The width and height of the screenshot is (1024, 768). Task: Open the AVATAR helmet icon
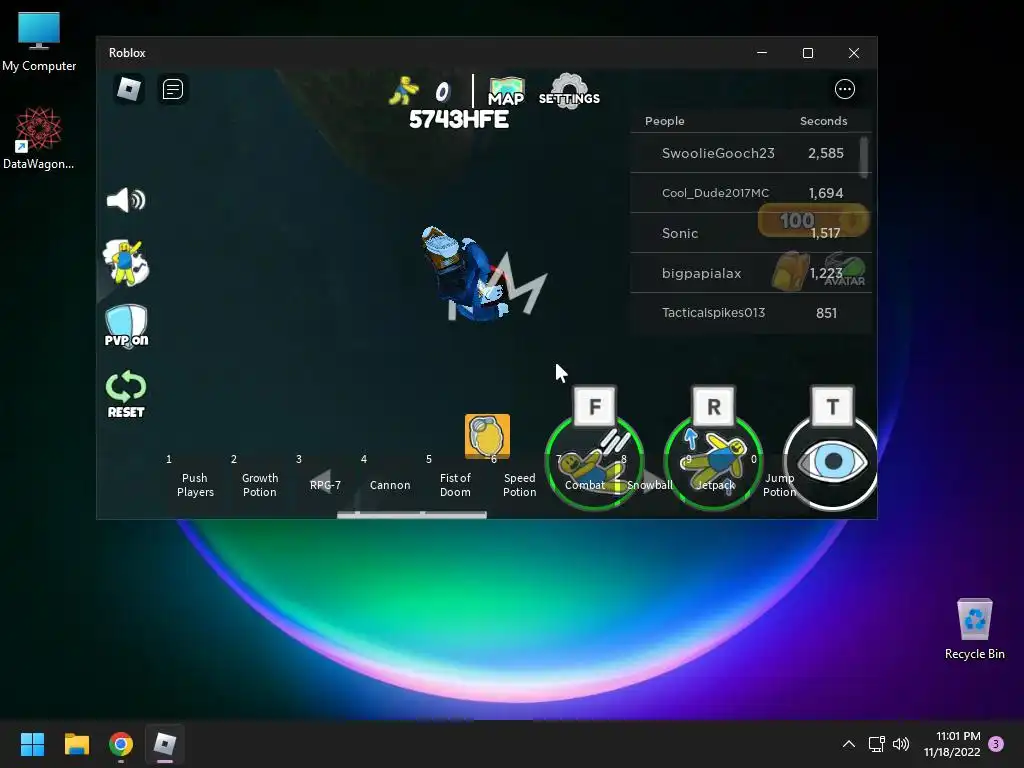(x=845, y=270)
